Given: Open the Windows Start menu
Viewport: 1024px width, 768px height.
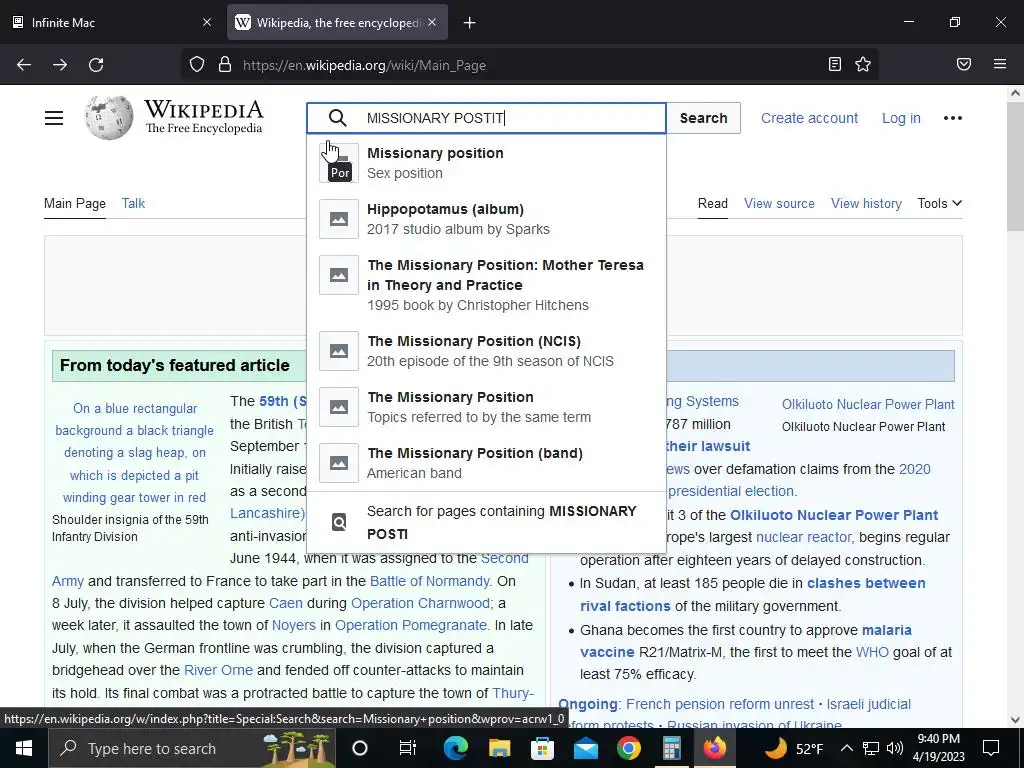Looking at the screenshot, I should [24, 748].
